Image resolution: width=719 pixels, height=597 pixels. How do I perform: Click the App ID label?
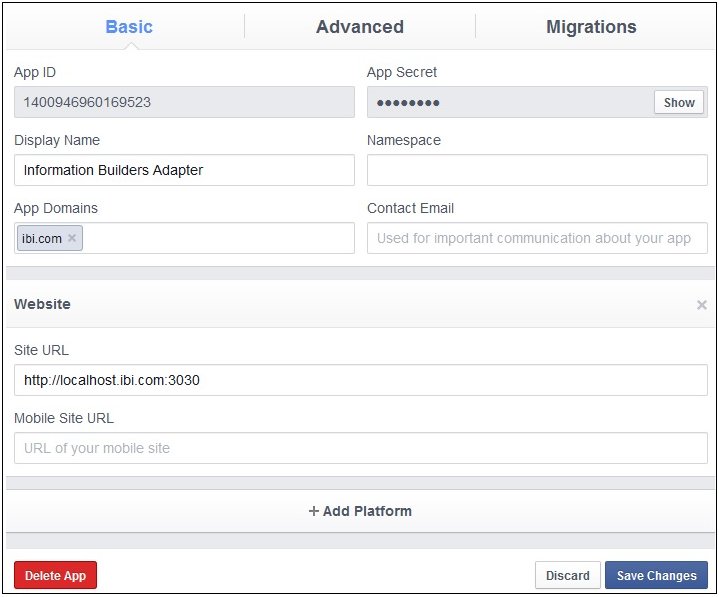[x=35, y=72]
